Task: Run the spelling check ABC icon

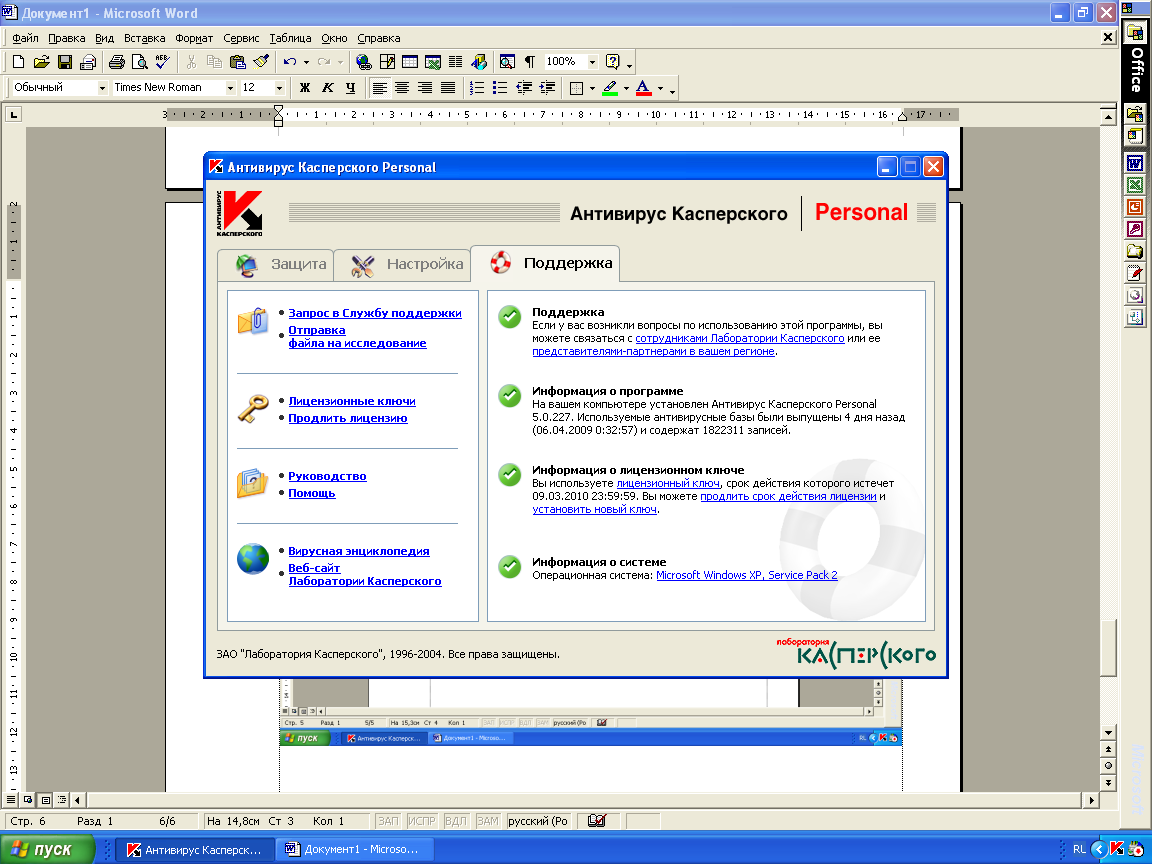Action: click(x=162, y=62)
